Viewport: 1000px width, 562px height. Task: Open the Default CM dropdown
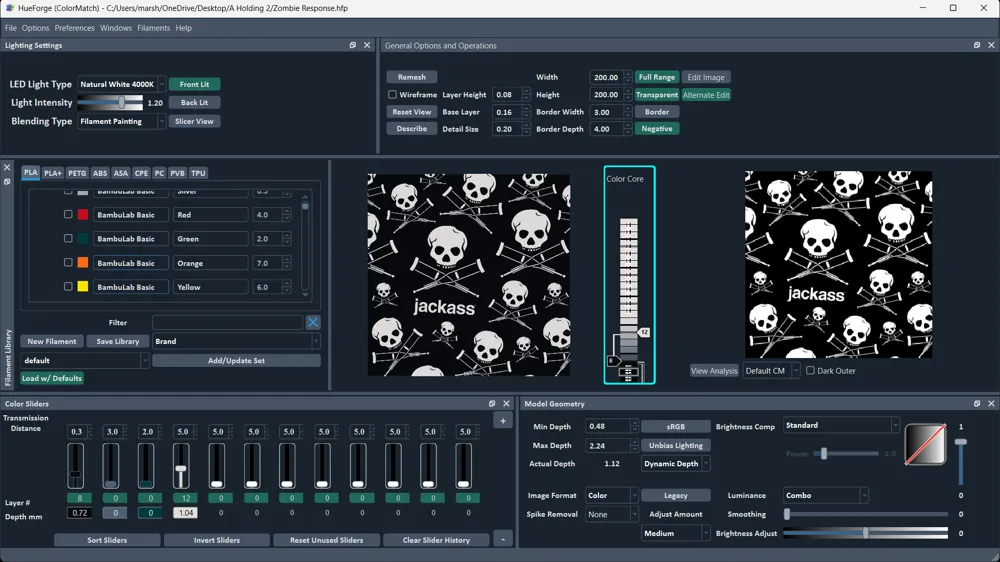(770, 371)
